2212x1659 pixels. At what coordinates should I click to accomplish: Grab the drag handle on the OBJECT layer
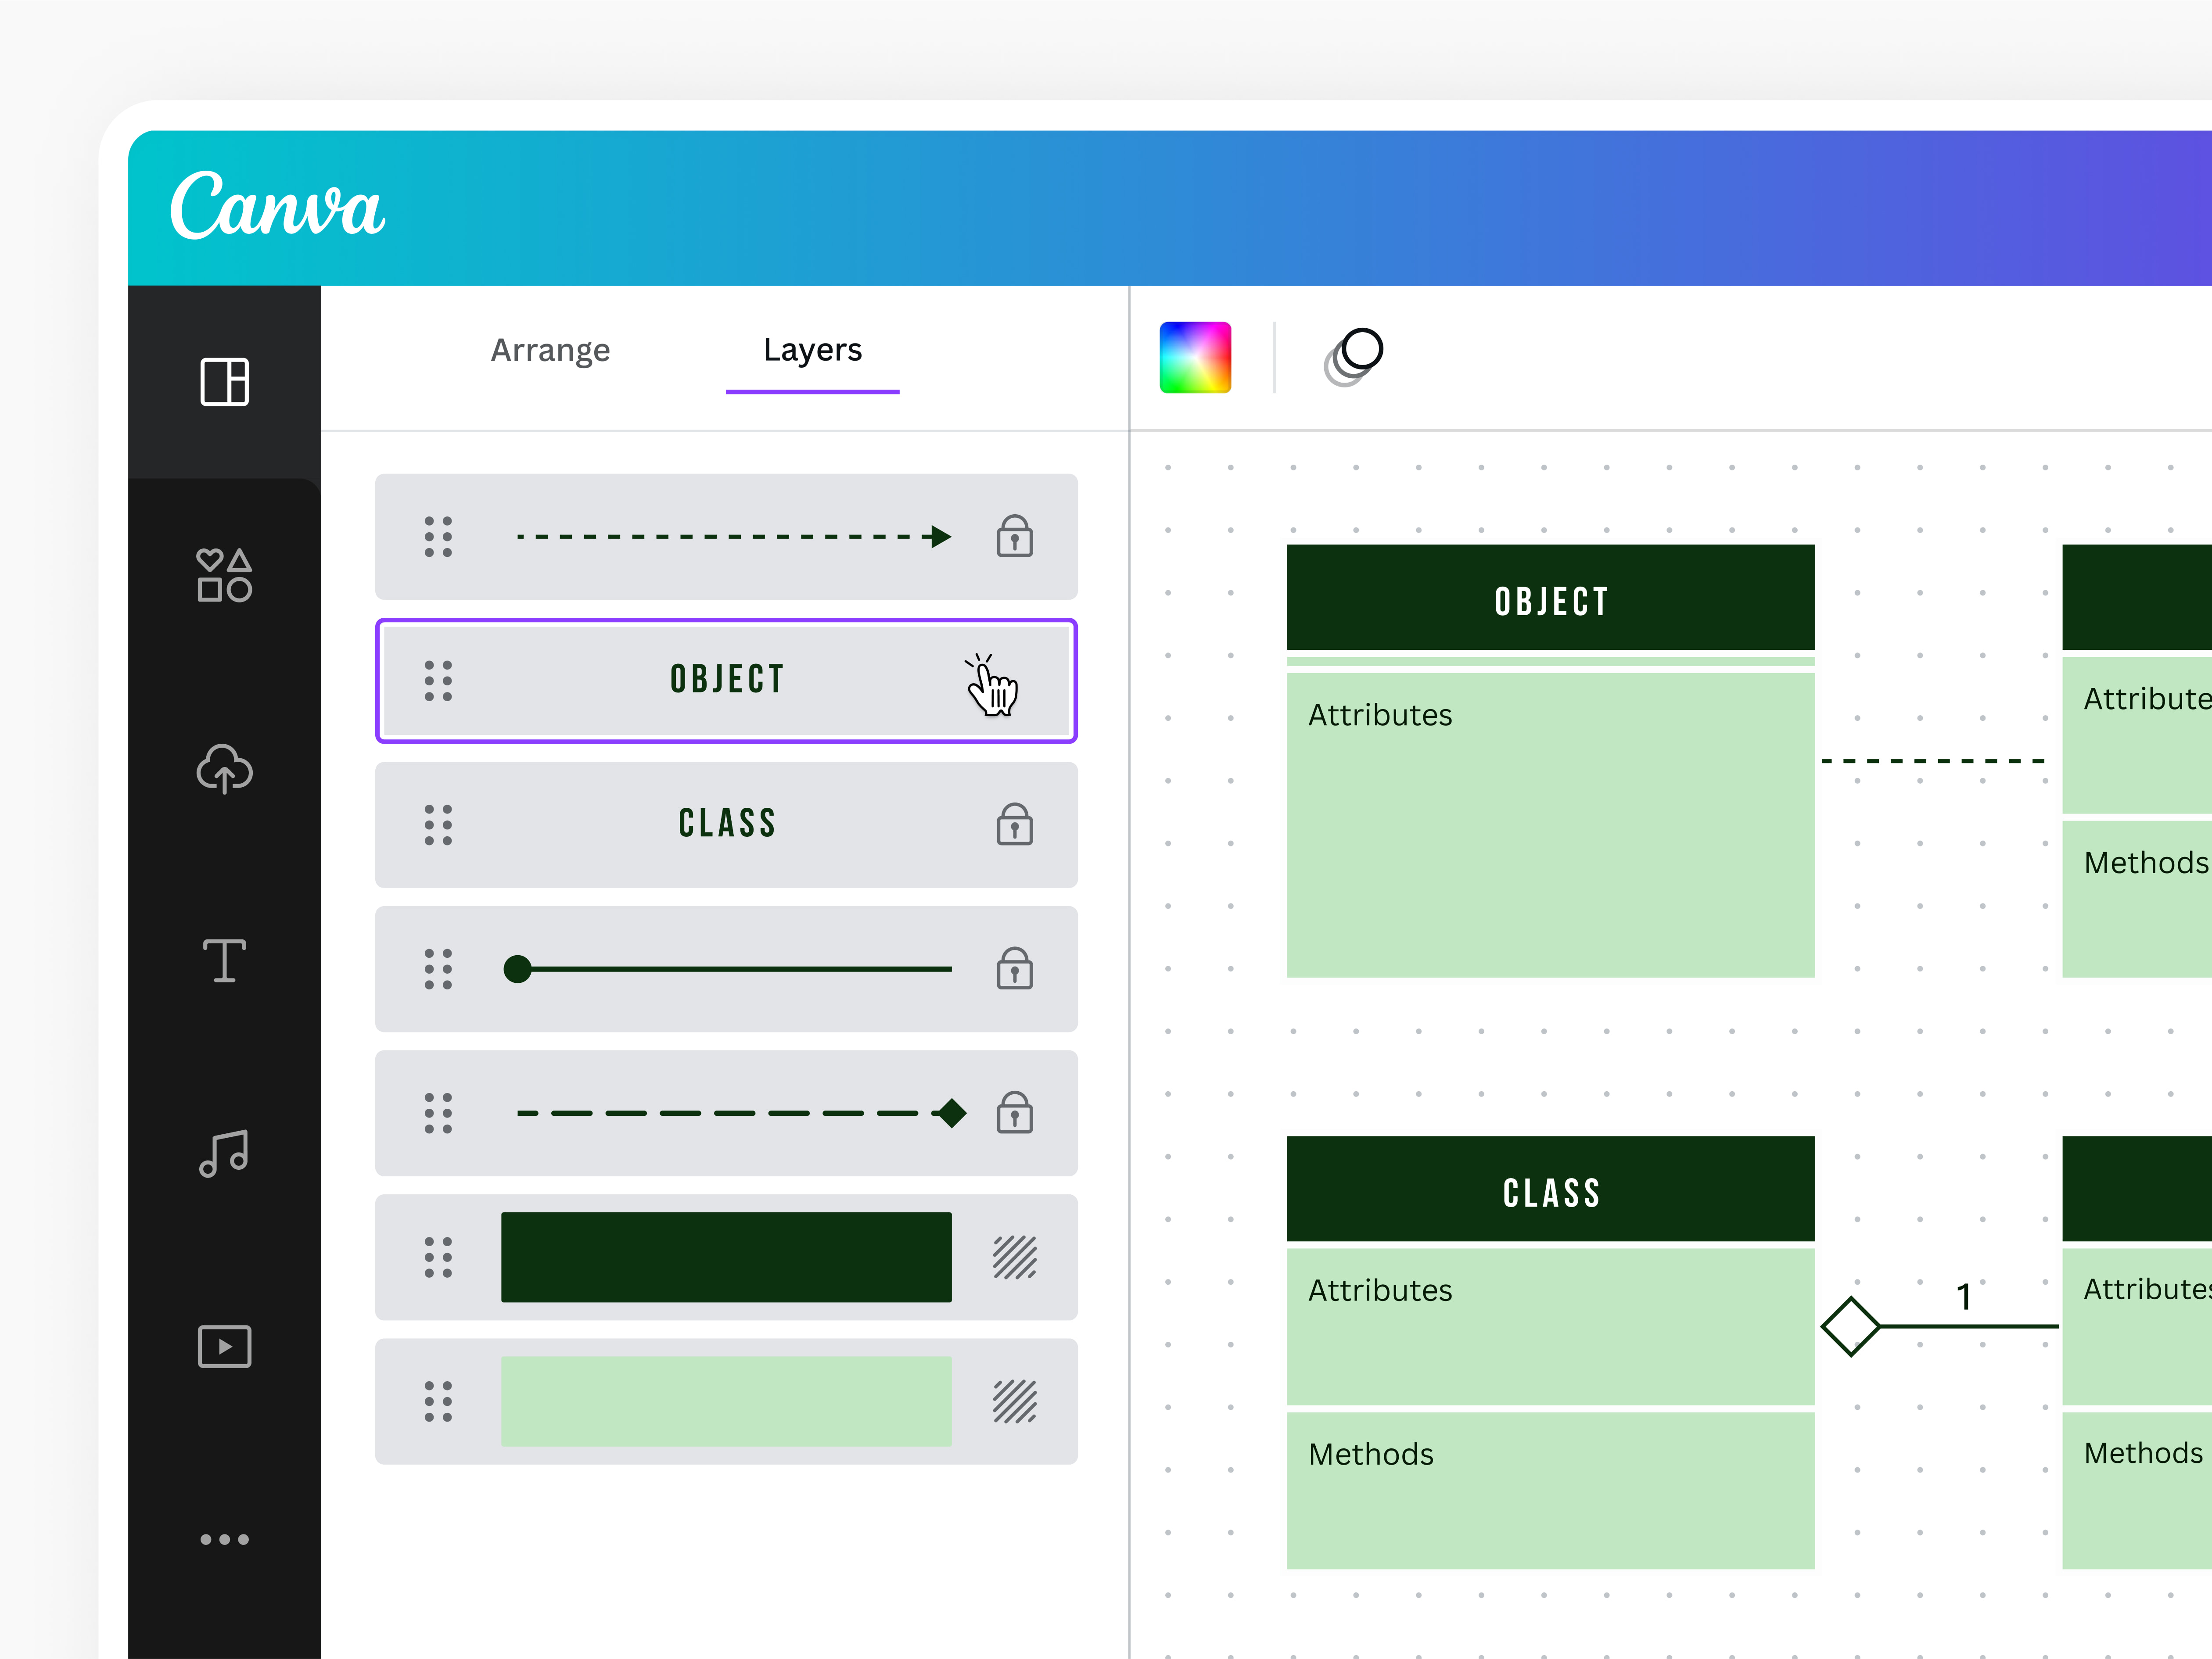point(437,681)
